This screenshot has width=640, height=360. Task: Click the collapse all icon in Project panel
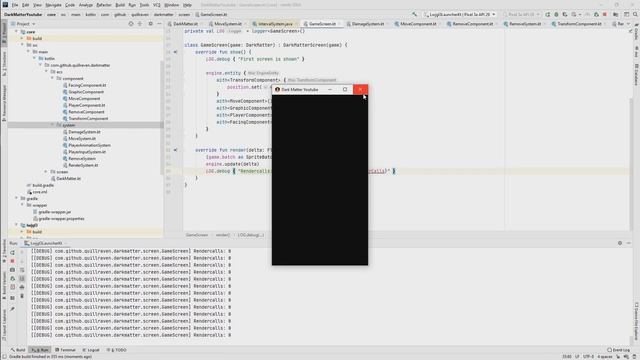point(140,24)
